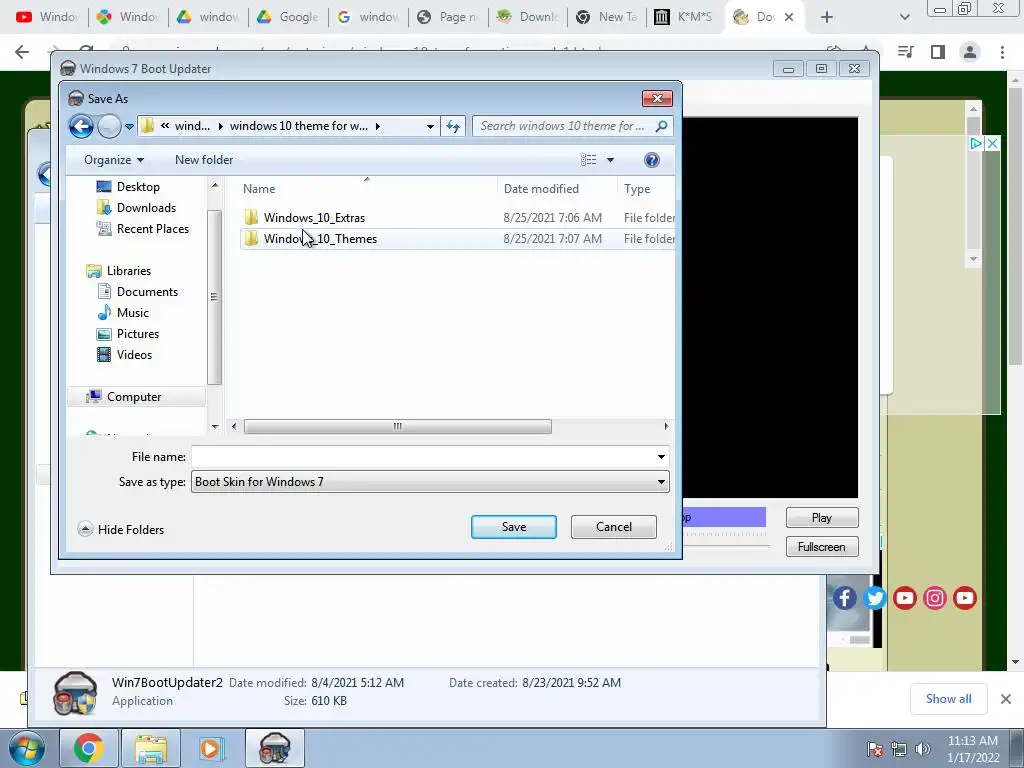
Task: Click the Action Center flag icon
Action: 875,748
